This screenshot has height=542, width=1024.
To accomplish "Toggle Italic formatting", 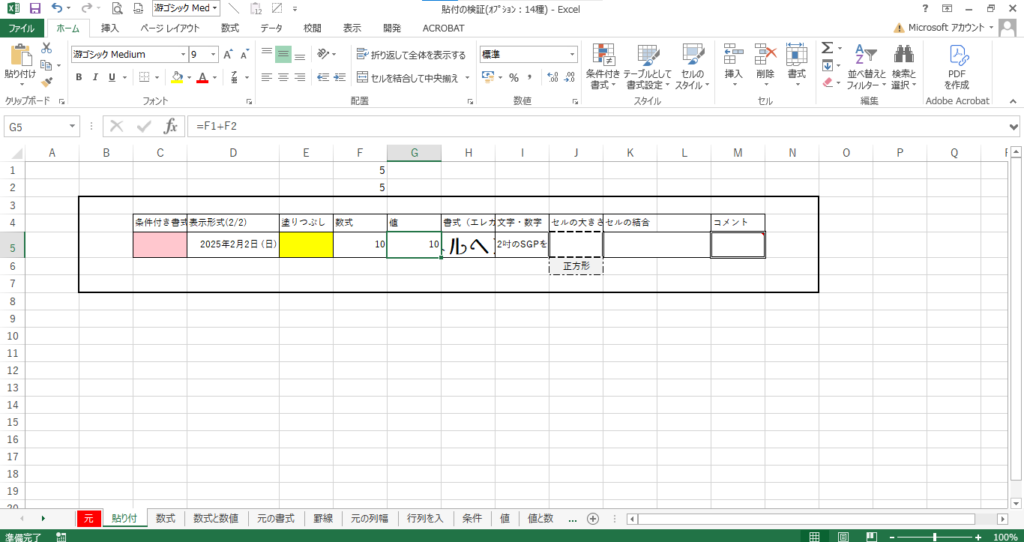I will [x=97, y=77].
